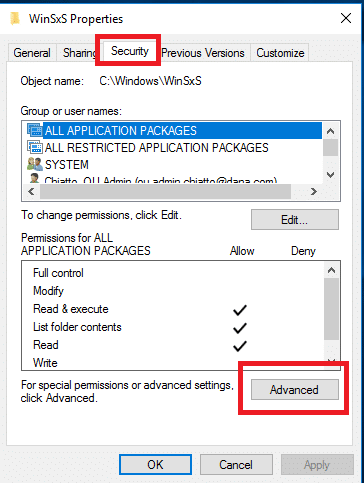Close the WinSxS Properties dialog

pos(346,18)
